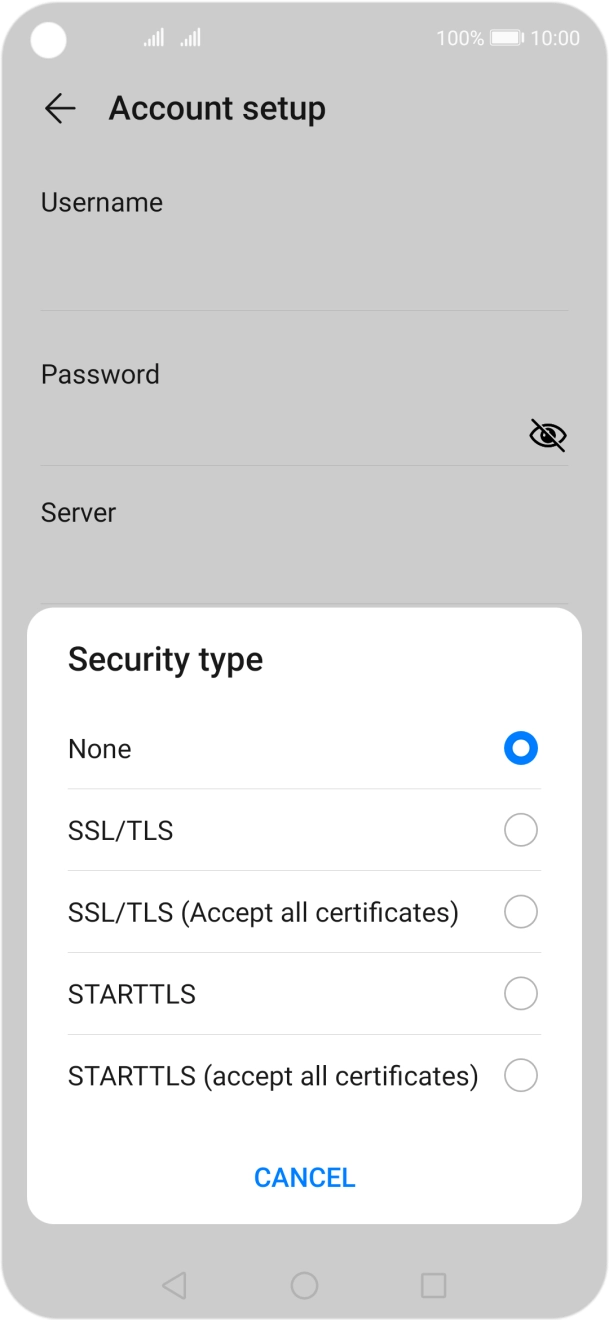Toggle password visibility eye icon

(547, 435)
